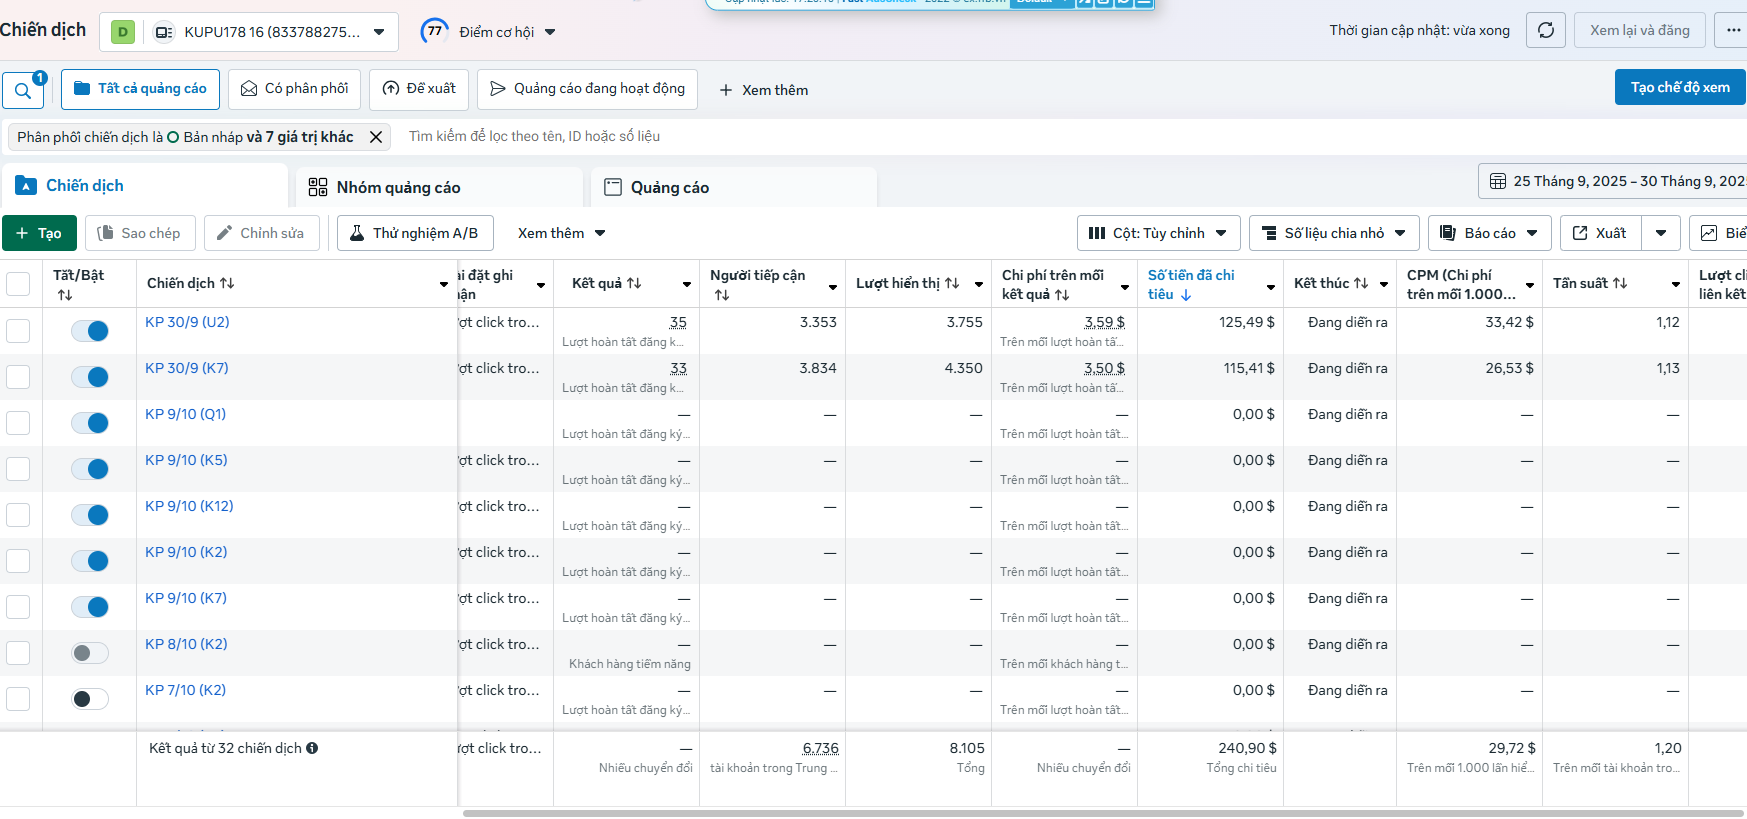
Task: Select the Có phân phối view
Action: [x=294, y=89]
